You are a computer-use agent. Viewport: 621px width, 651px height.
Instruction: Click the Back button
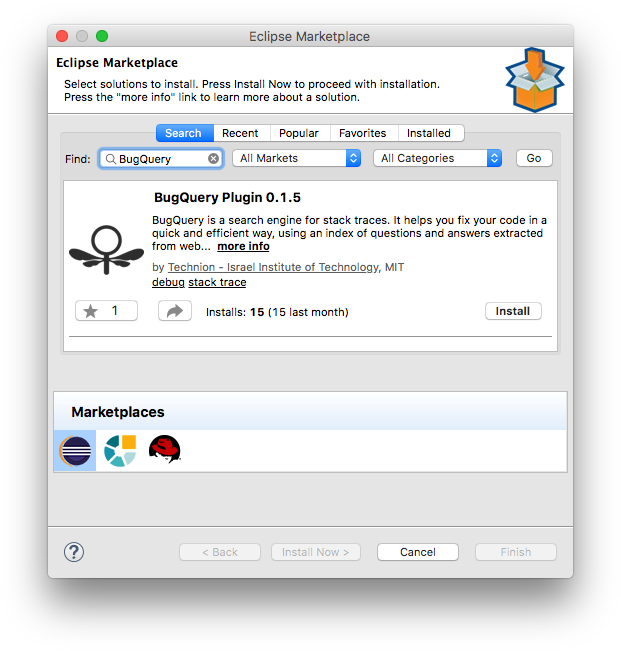[220, 552]
